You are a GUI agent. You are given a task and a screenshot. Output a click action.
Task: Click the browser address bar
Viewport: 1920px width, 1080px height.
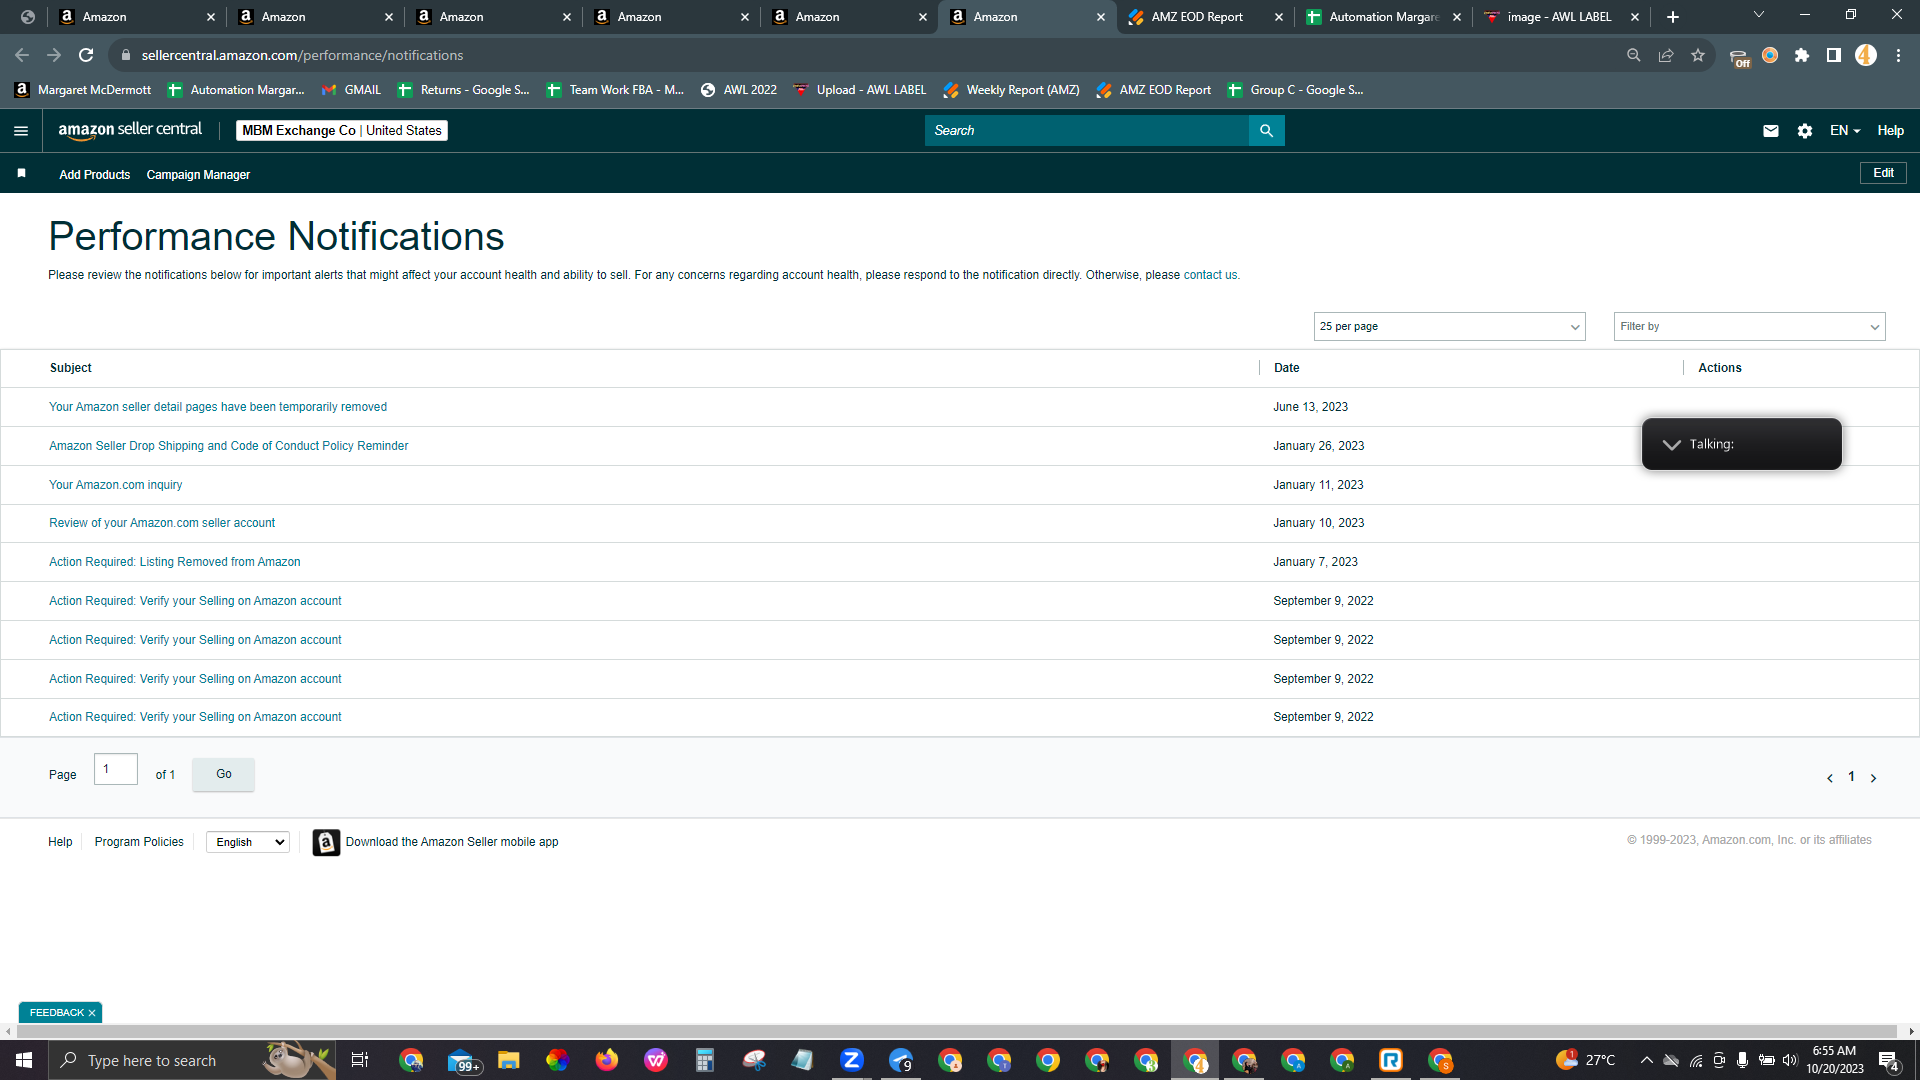coord(860,55)
